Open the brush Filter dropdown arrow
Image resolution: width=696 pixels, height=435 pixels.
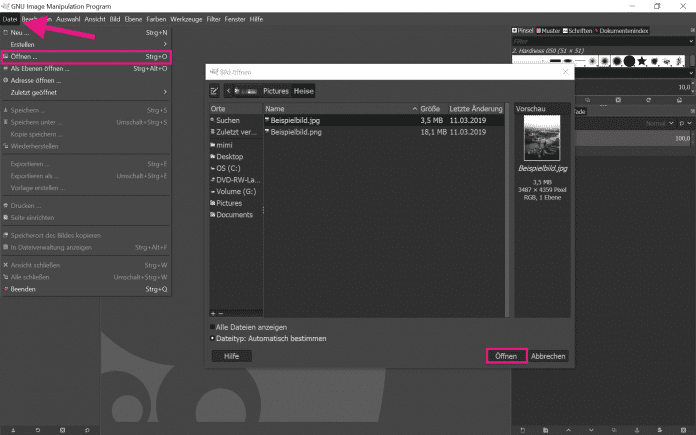pos(688,42)
